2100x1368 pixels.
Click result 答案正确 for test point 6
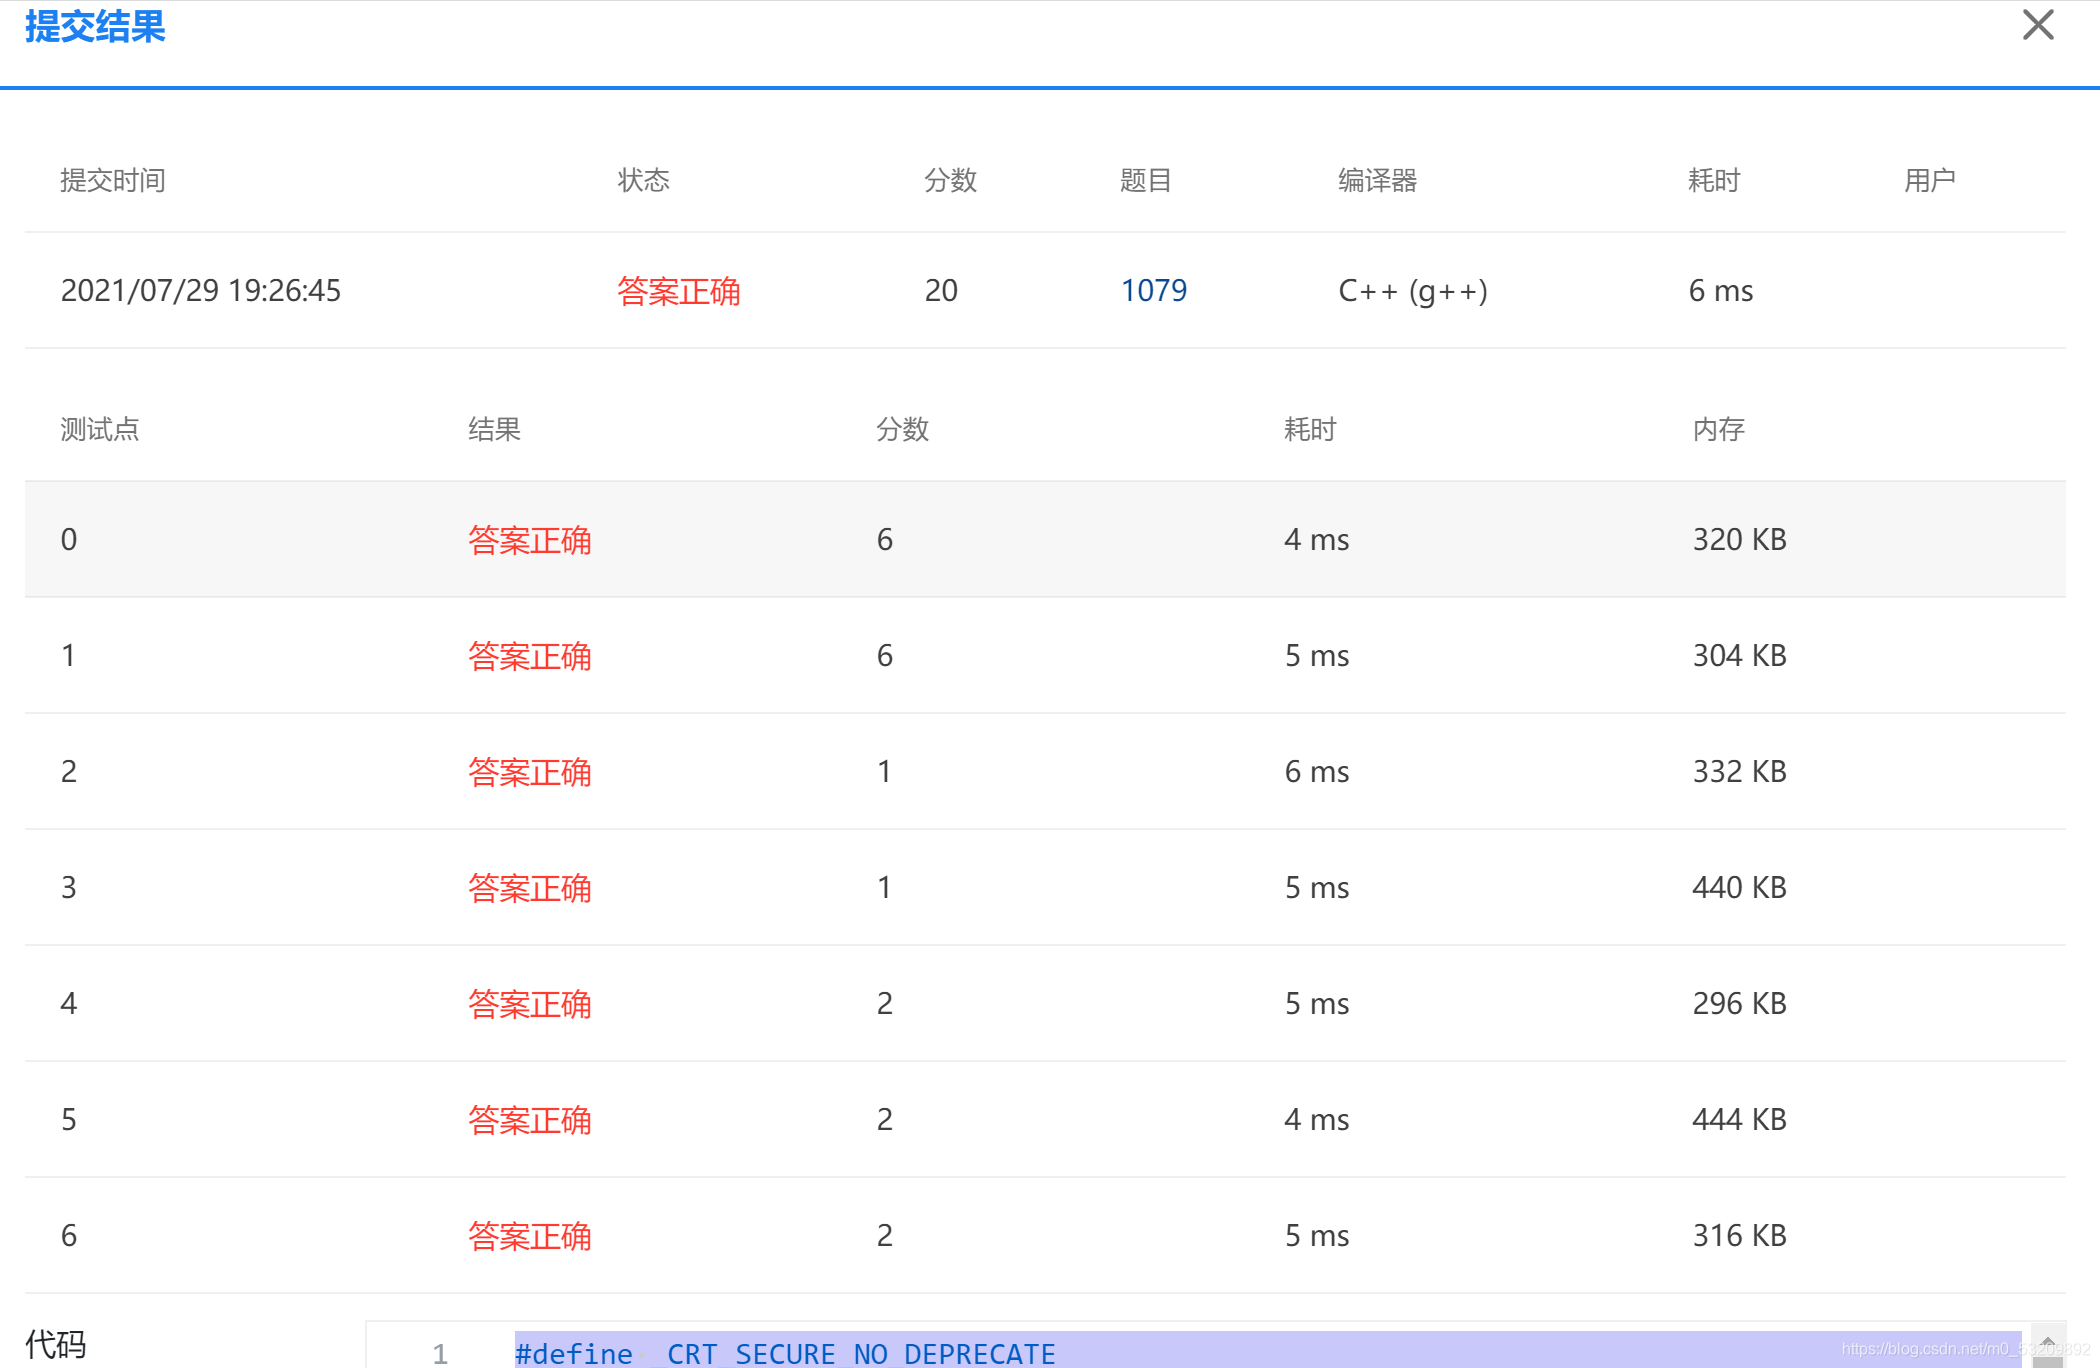click(530, 1236)
